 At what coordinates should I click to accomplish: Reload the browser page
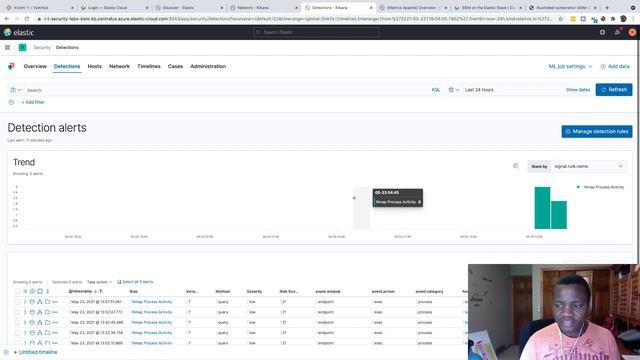(27, 19)
